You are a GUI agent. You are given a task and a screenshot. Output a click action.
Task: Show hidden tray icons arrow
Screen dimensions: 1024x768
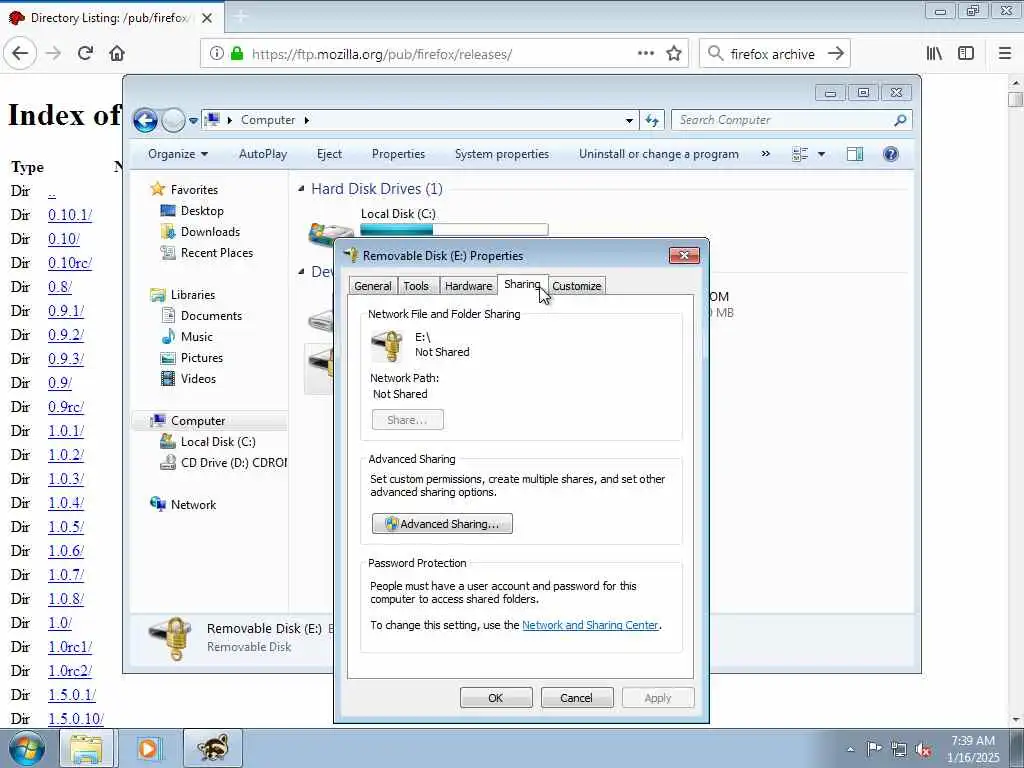point(850,750)
